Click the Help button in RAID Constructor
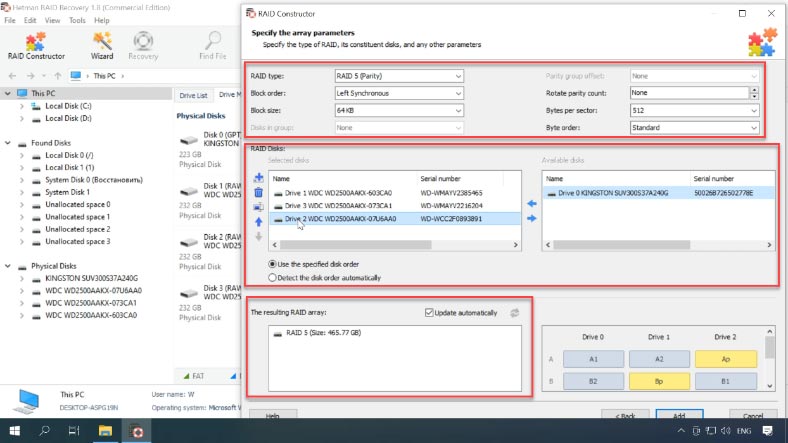The height and width of the screenshot is (443, 788). [273, 414]
